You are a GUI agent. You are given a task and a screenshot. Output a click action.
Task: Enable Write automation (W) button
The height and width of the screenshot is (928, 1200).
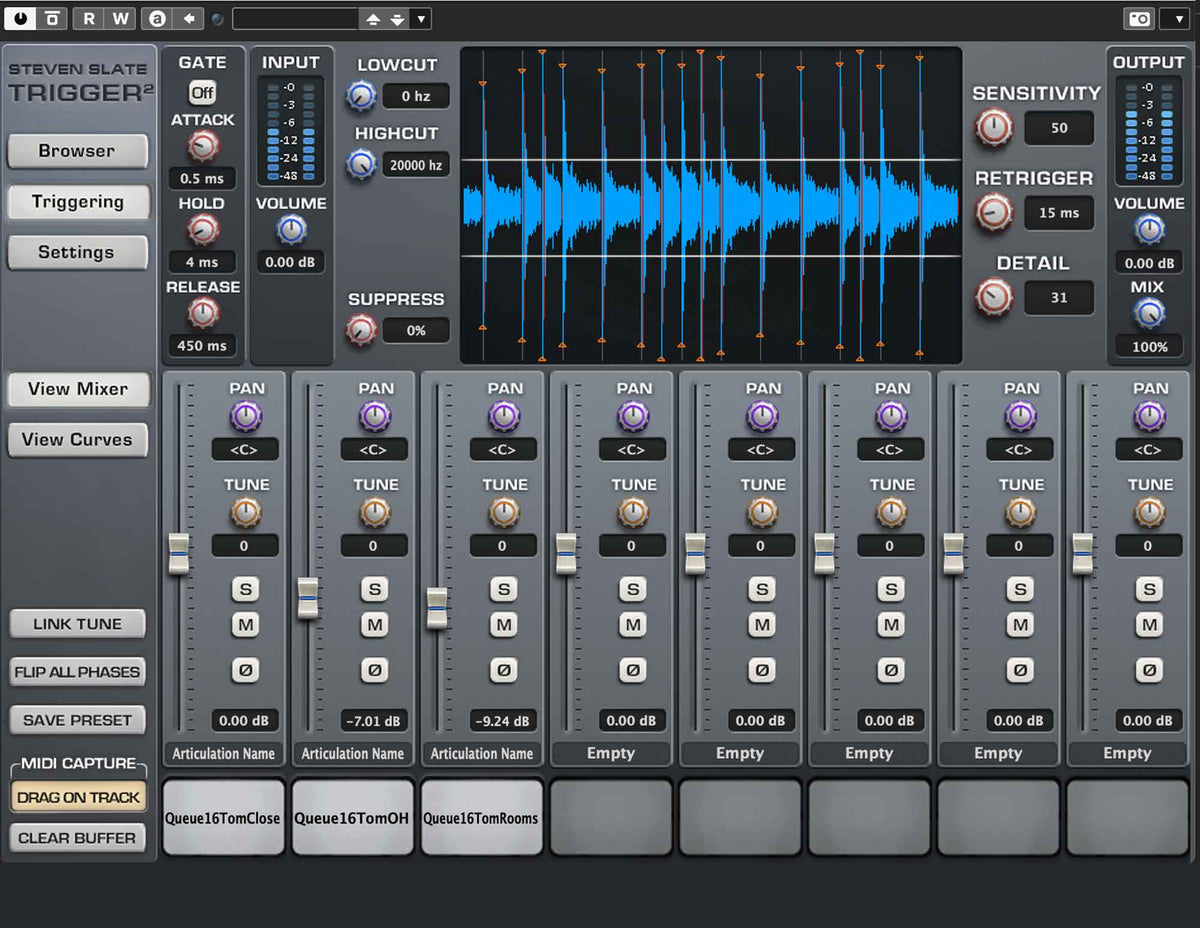(x=120, y=18)
